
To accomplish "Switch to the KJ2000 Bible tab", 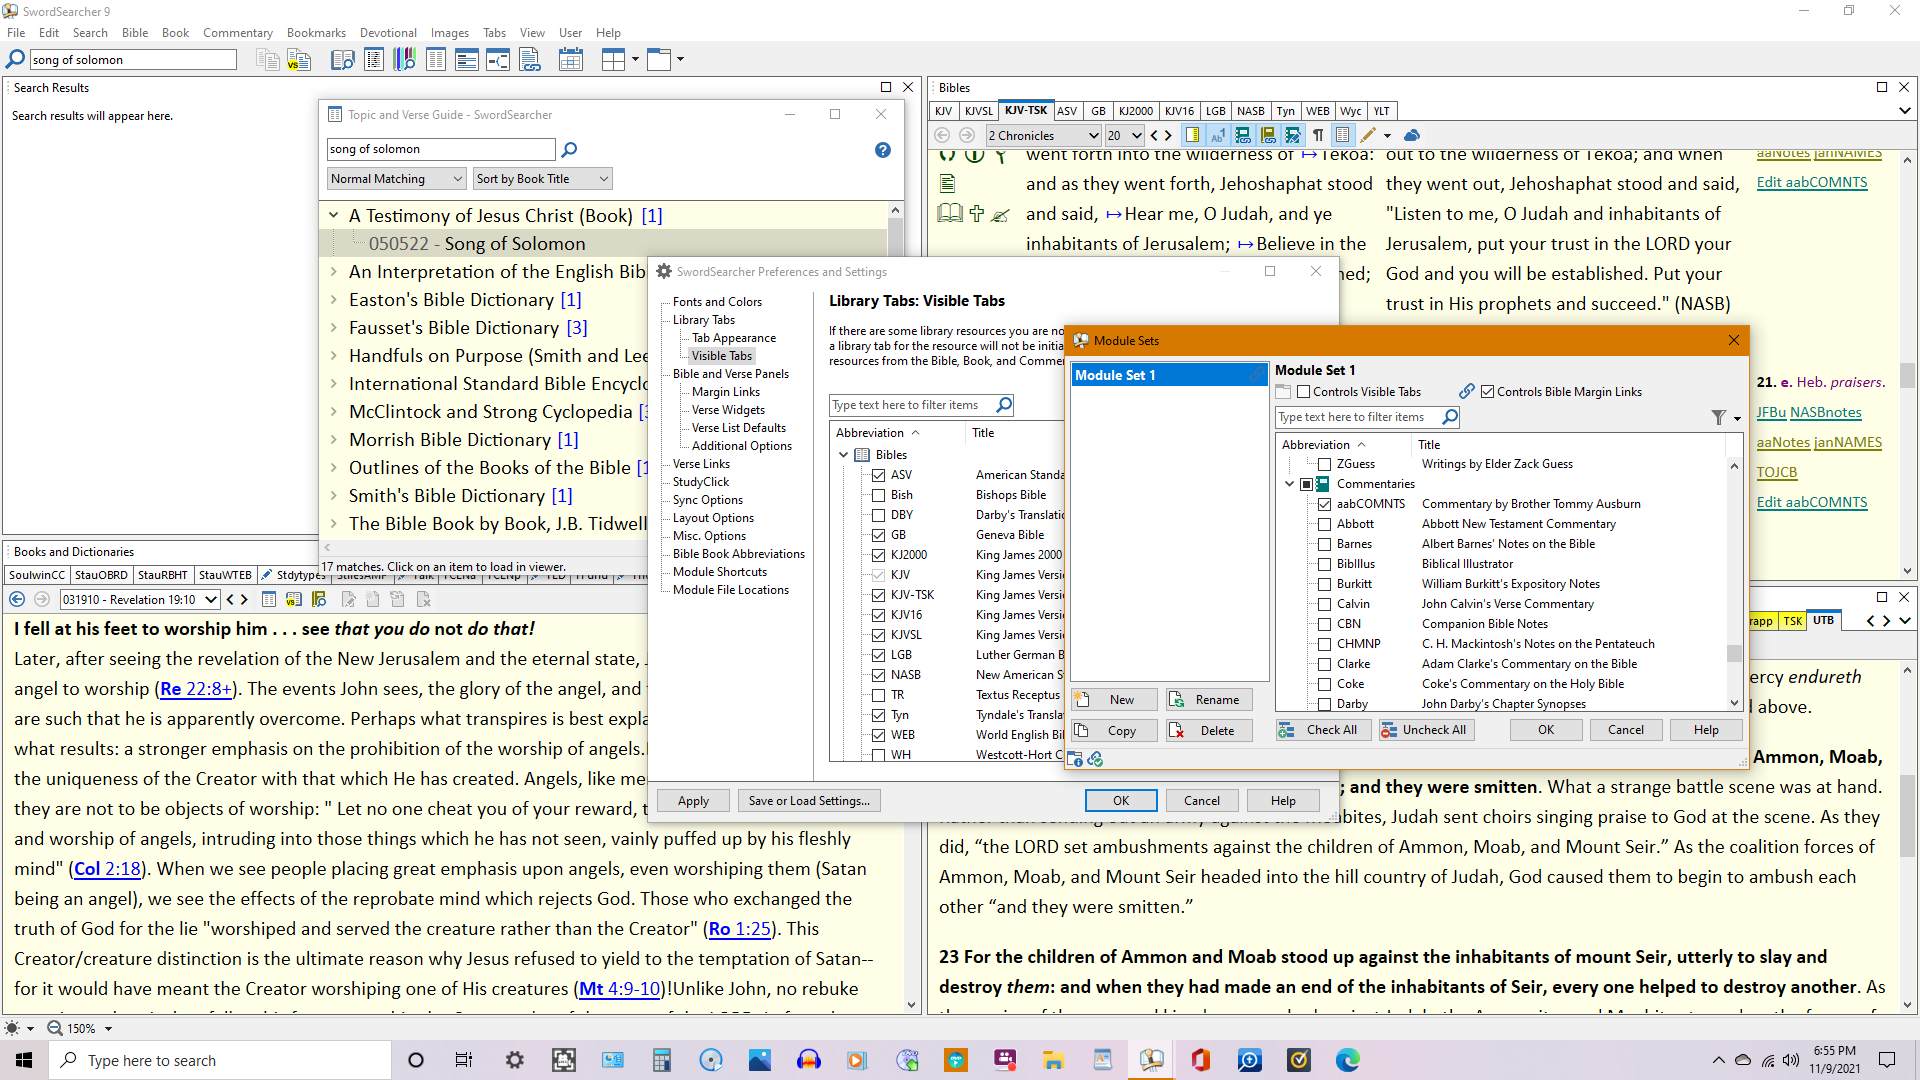I will click(x=1136, y=111).
